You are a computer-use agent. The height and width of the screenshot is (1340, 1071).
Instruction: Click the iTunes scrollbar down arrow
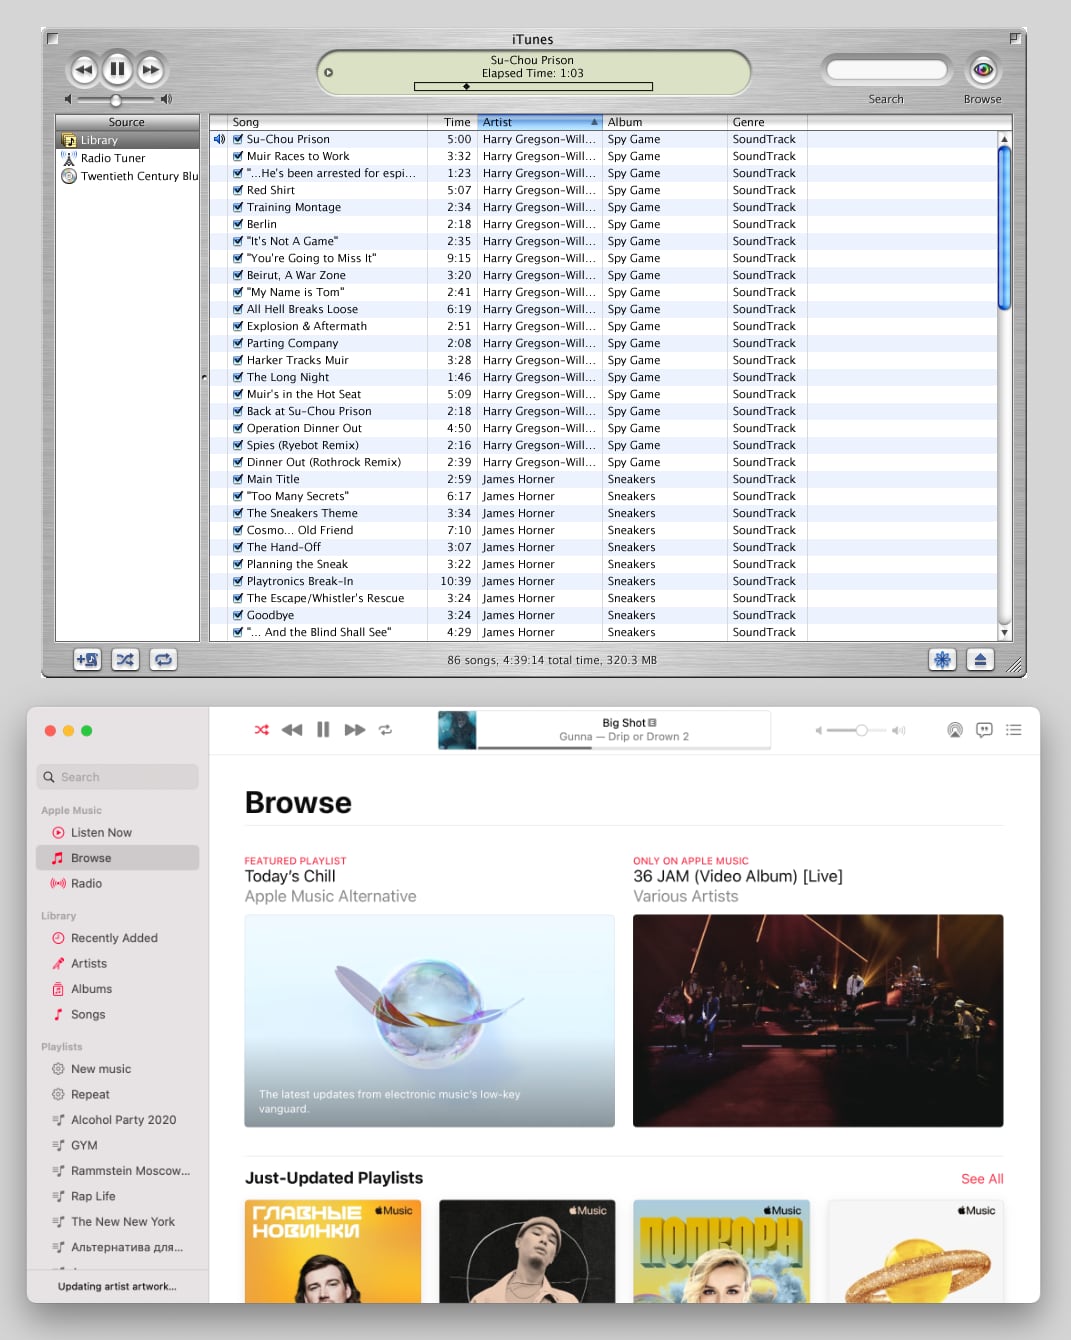[x=1004, y=632]
